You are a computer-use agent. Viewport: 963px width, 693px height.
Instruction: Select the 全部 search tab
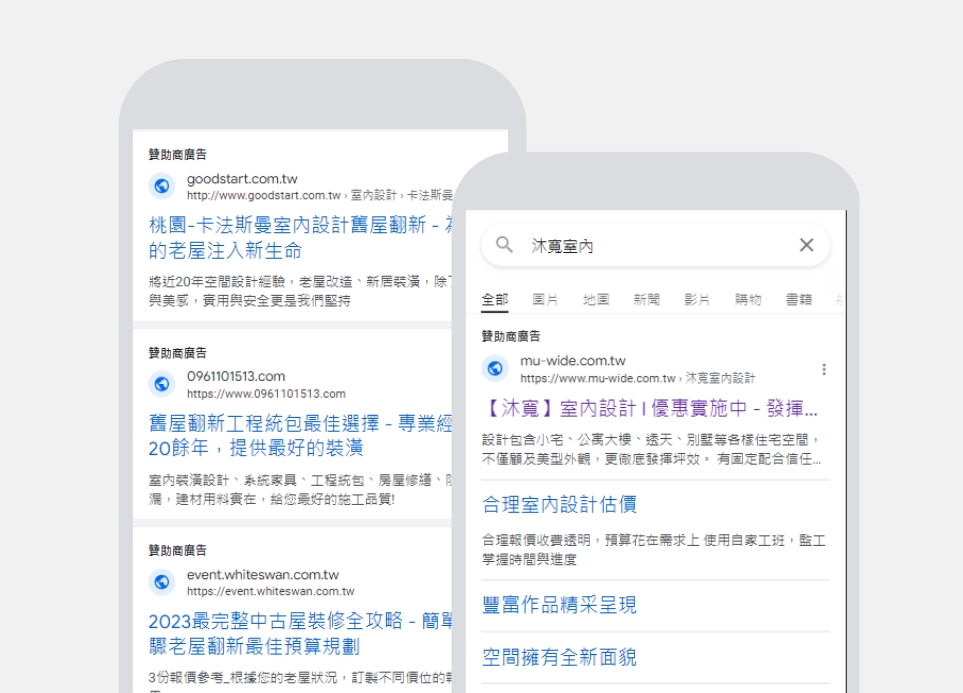pyautogui.click(x=495, y=300)
